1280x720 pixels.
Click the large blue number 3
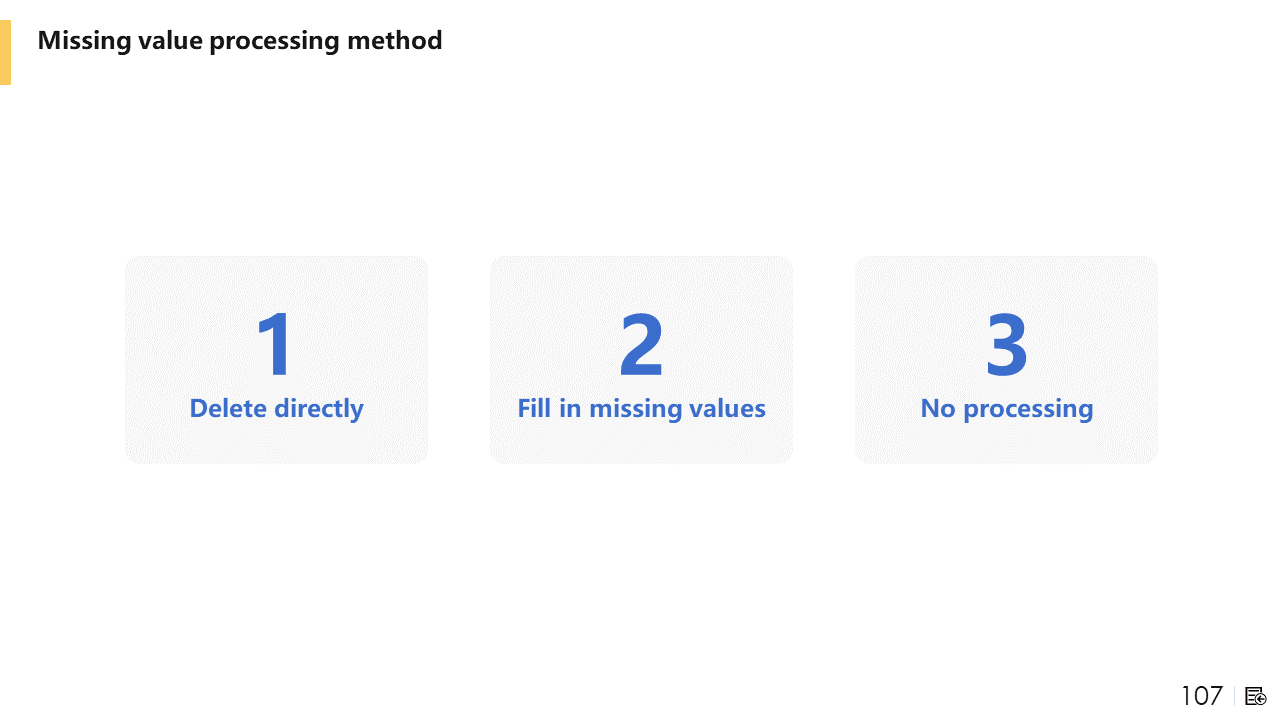[1006, 345]
